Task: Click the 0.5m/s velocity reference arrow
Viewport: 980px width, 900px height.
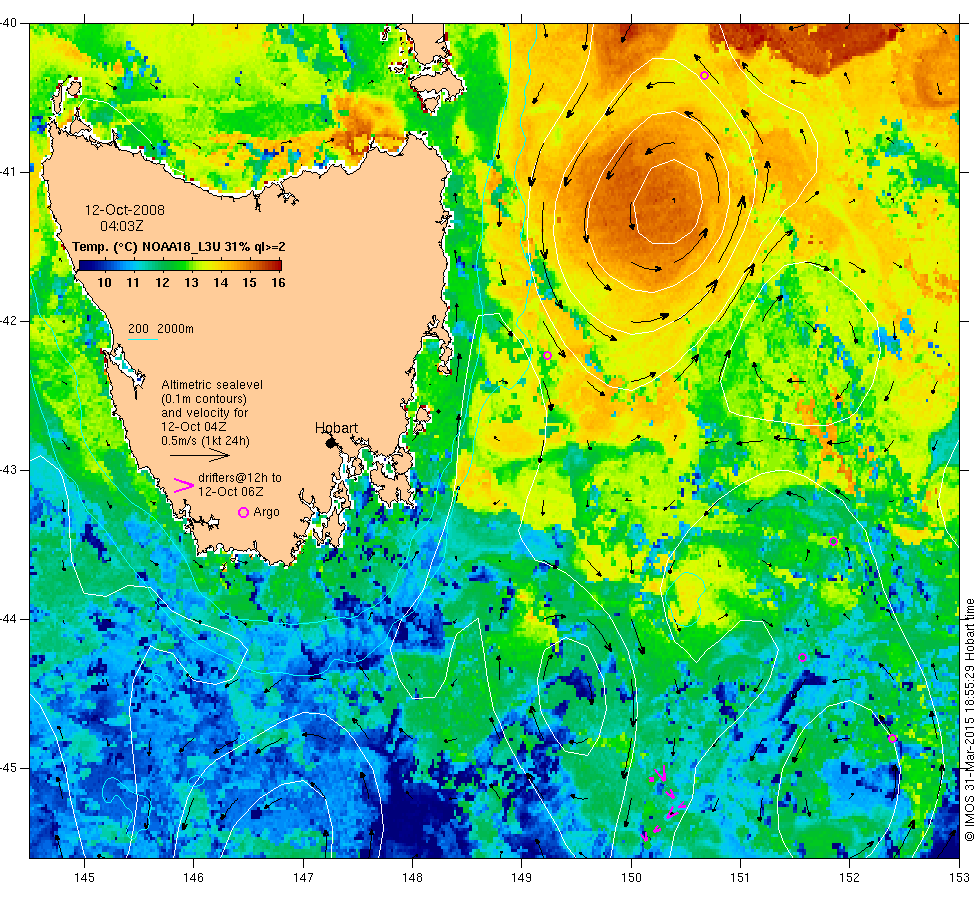Action: pyautogui.click(x=199, y=456)
